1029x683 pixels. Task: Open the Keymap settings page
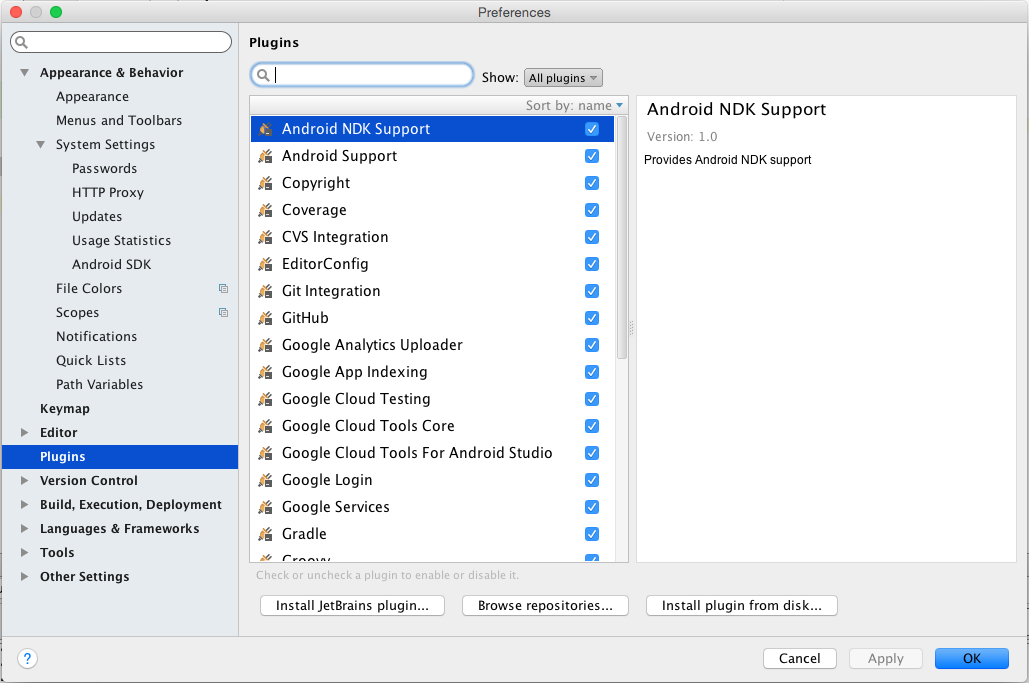(65, 409)
